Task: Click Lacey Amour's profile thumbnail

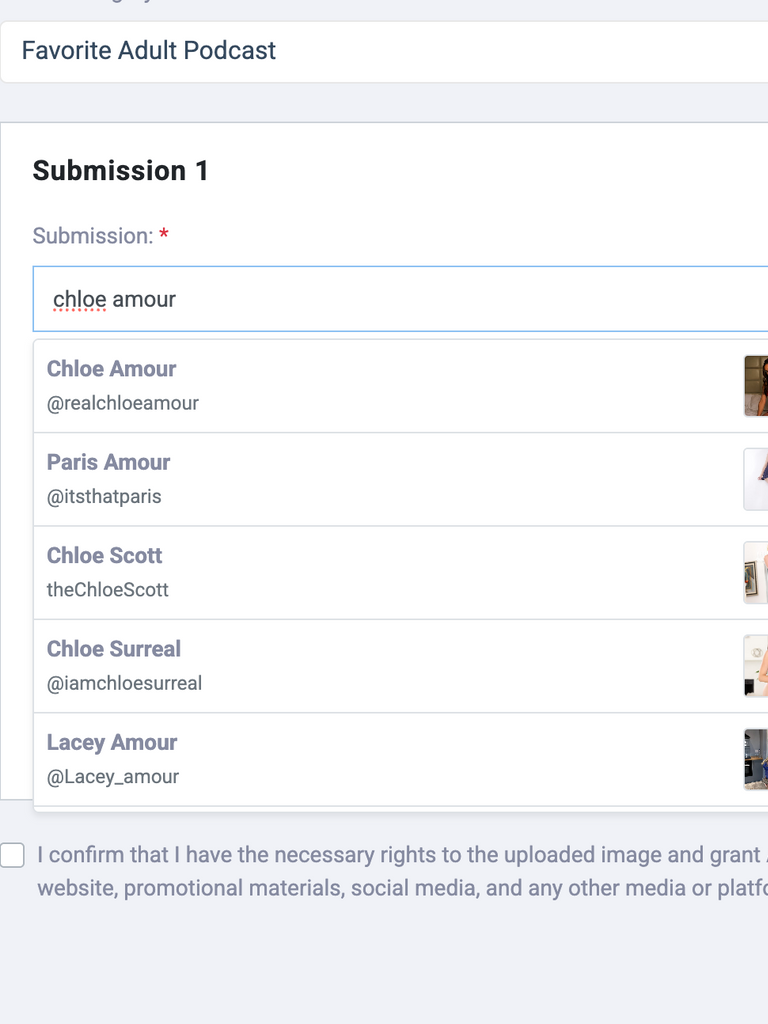Action: pyautogui.click(x=756, y=760)
